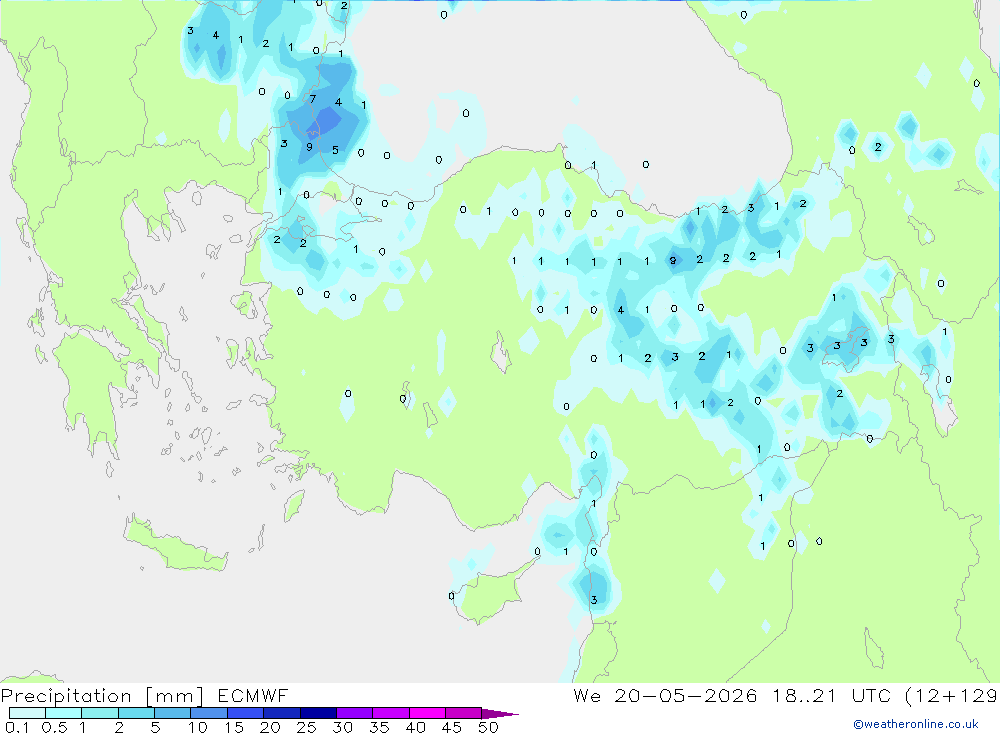The image size is (1000, 733).
Task: Select the 5–10 mm legend color swatch
Action: [x=173, y=713]
